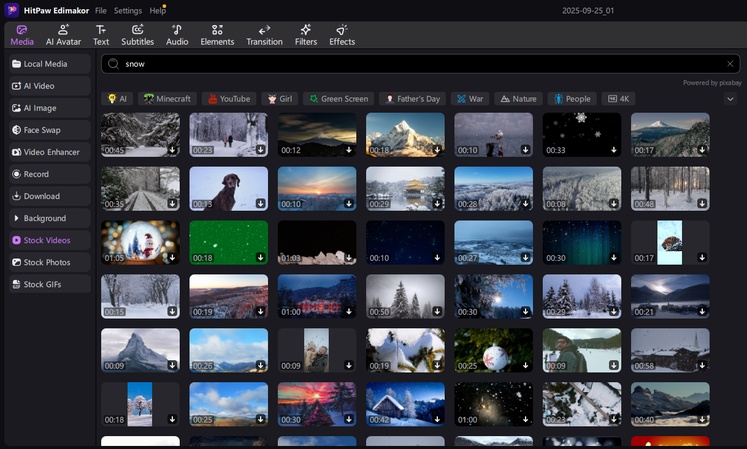Open Local Media in sidebar

tap(50, 64)
